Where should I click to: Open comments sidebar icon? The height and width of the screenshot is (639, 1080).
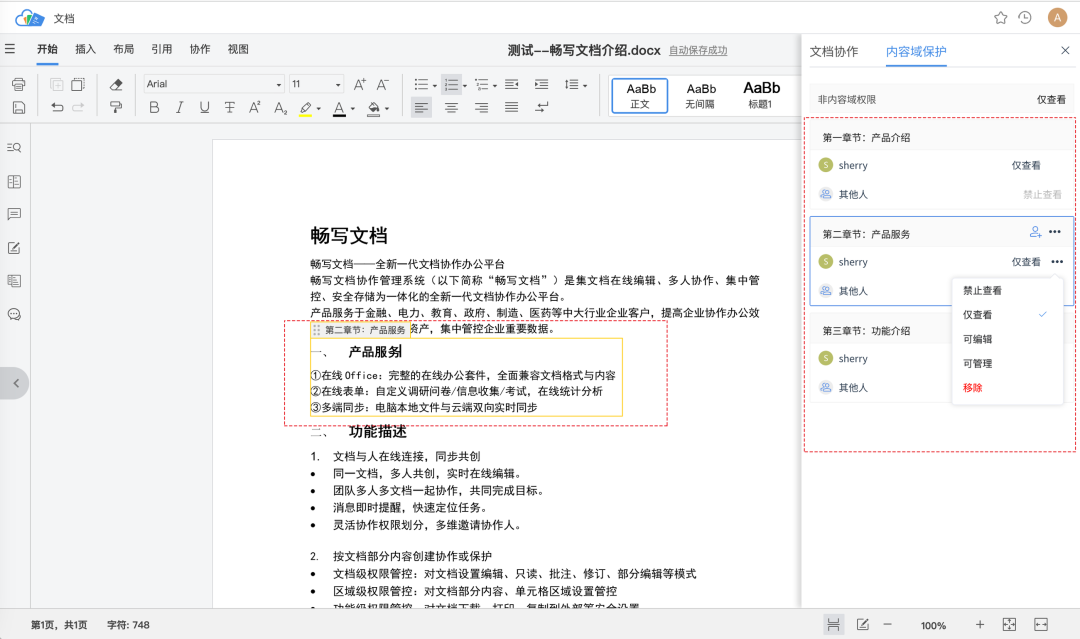point(14,214)
